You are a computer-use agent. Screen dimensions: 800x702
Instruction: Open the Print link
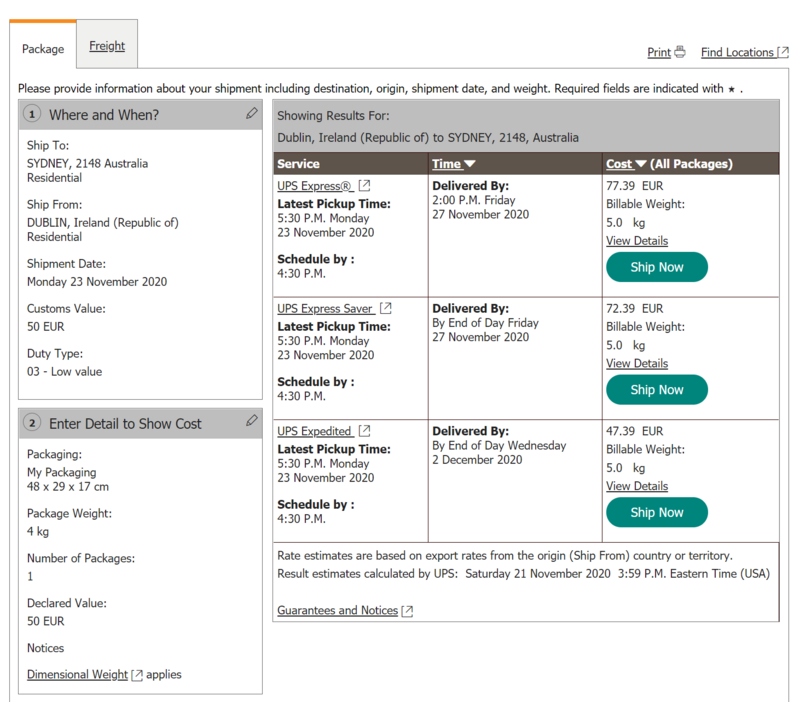(659, 52)
